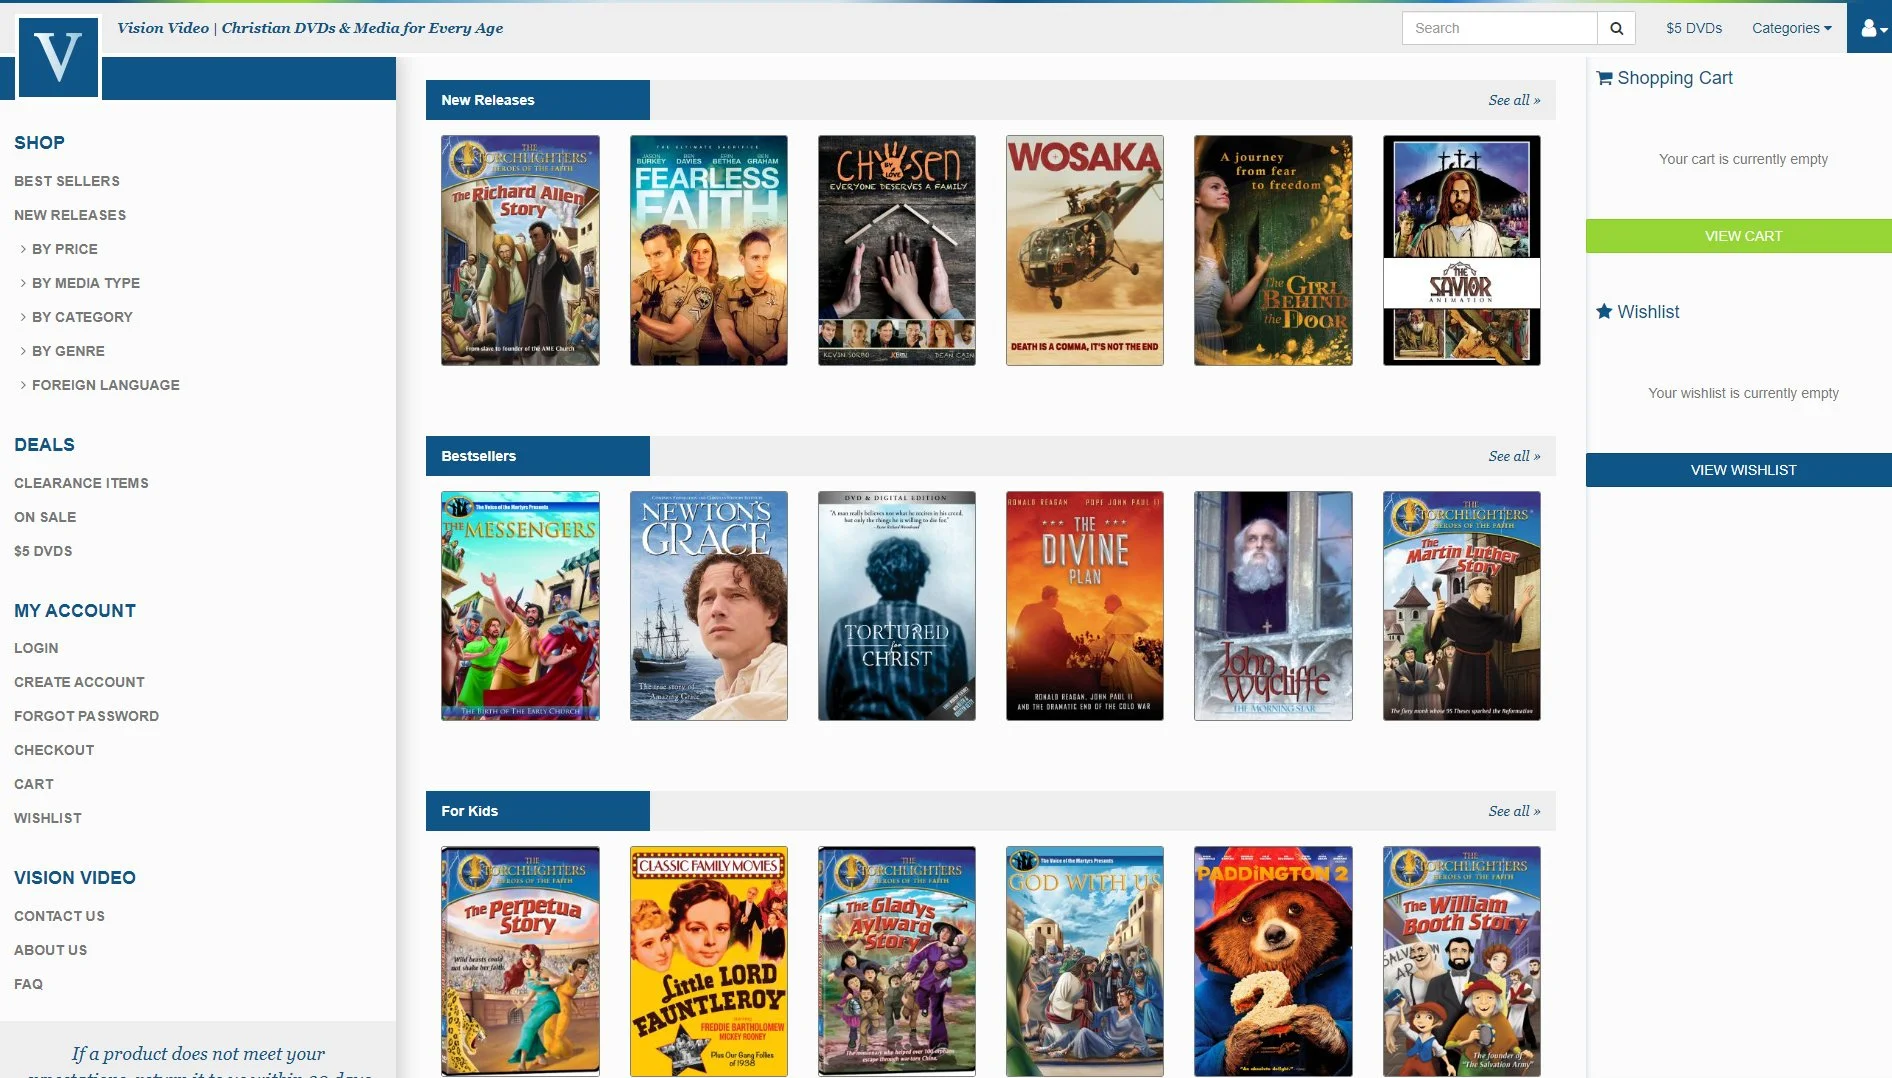Open Little Lord Fauntleroy cover

(x=708, y=961)
